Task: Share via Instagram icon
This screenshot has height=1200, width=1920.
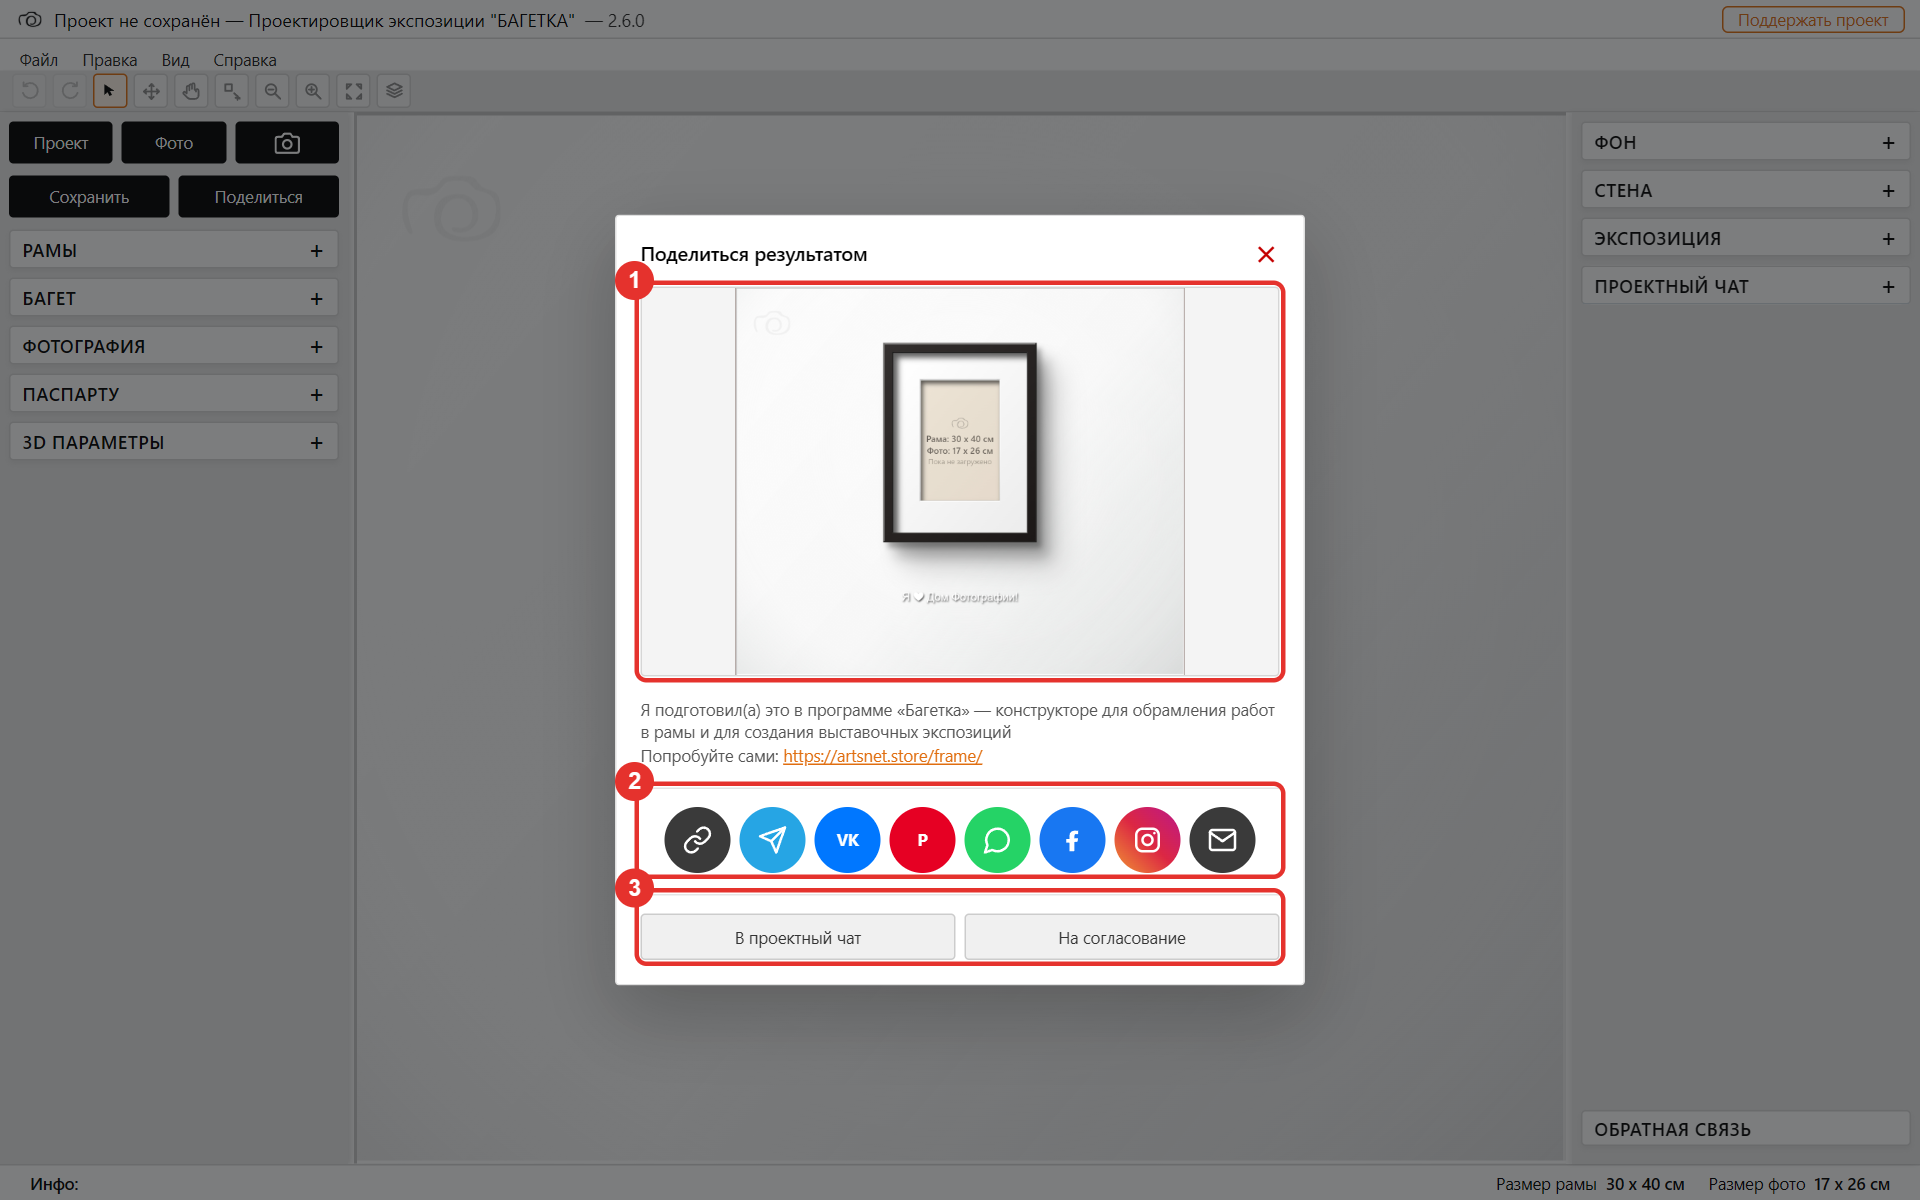Action: point(1147,840)
